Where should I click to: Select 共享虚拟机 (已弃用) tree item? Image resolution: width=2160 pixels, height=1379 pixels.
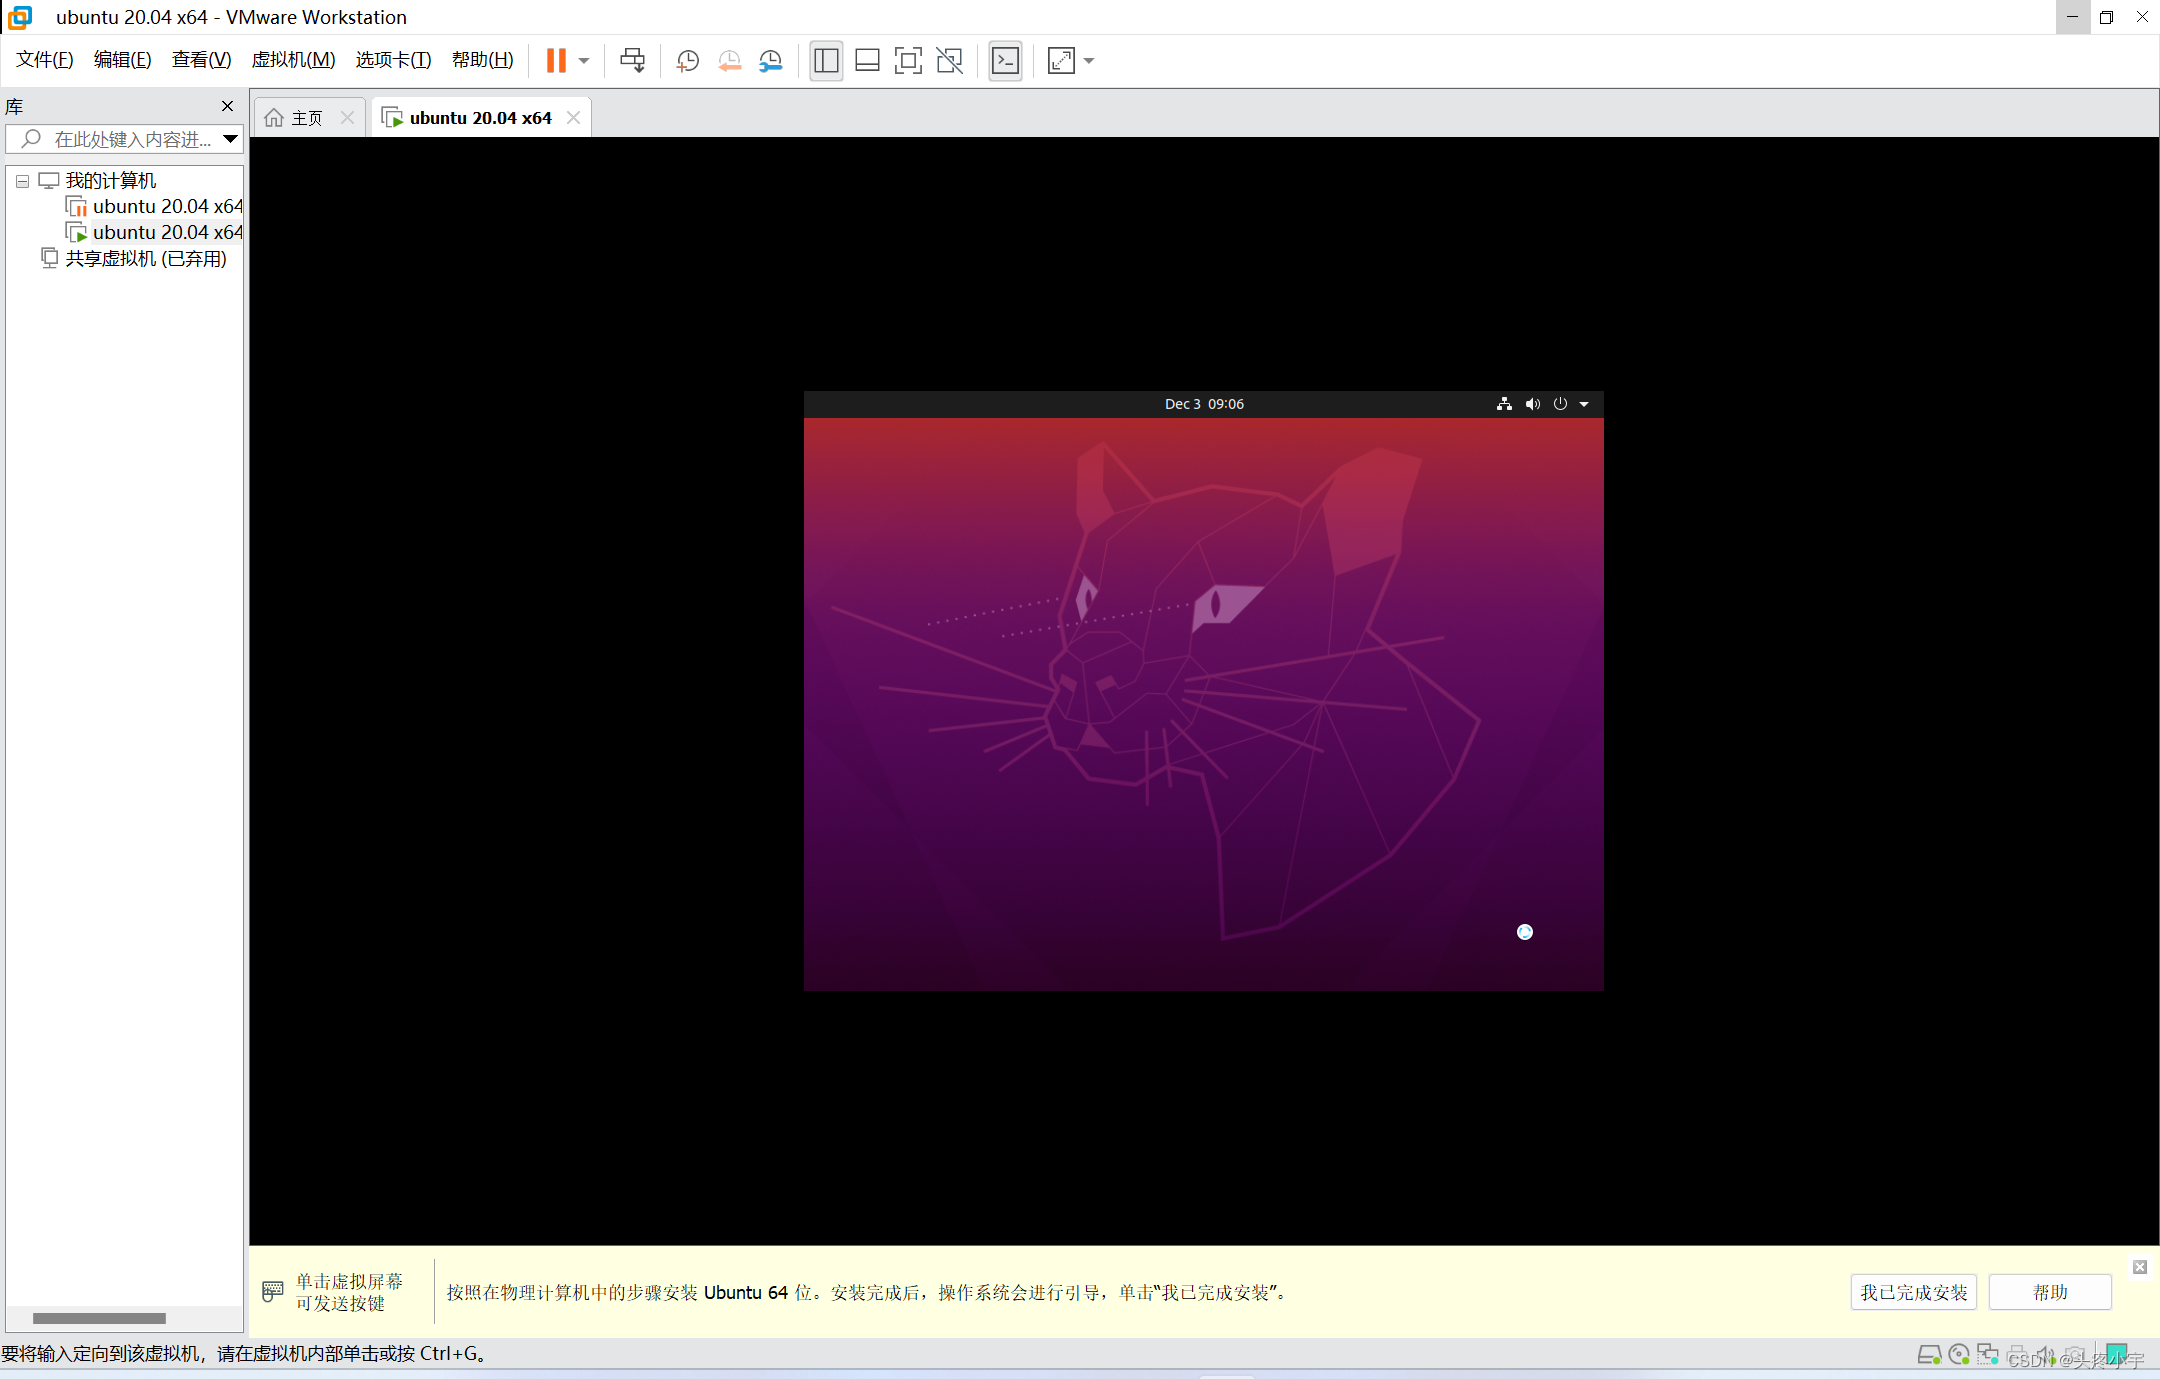pos(134,259)
